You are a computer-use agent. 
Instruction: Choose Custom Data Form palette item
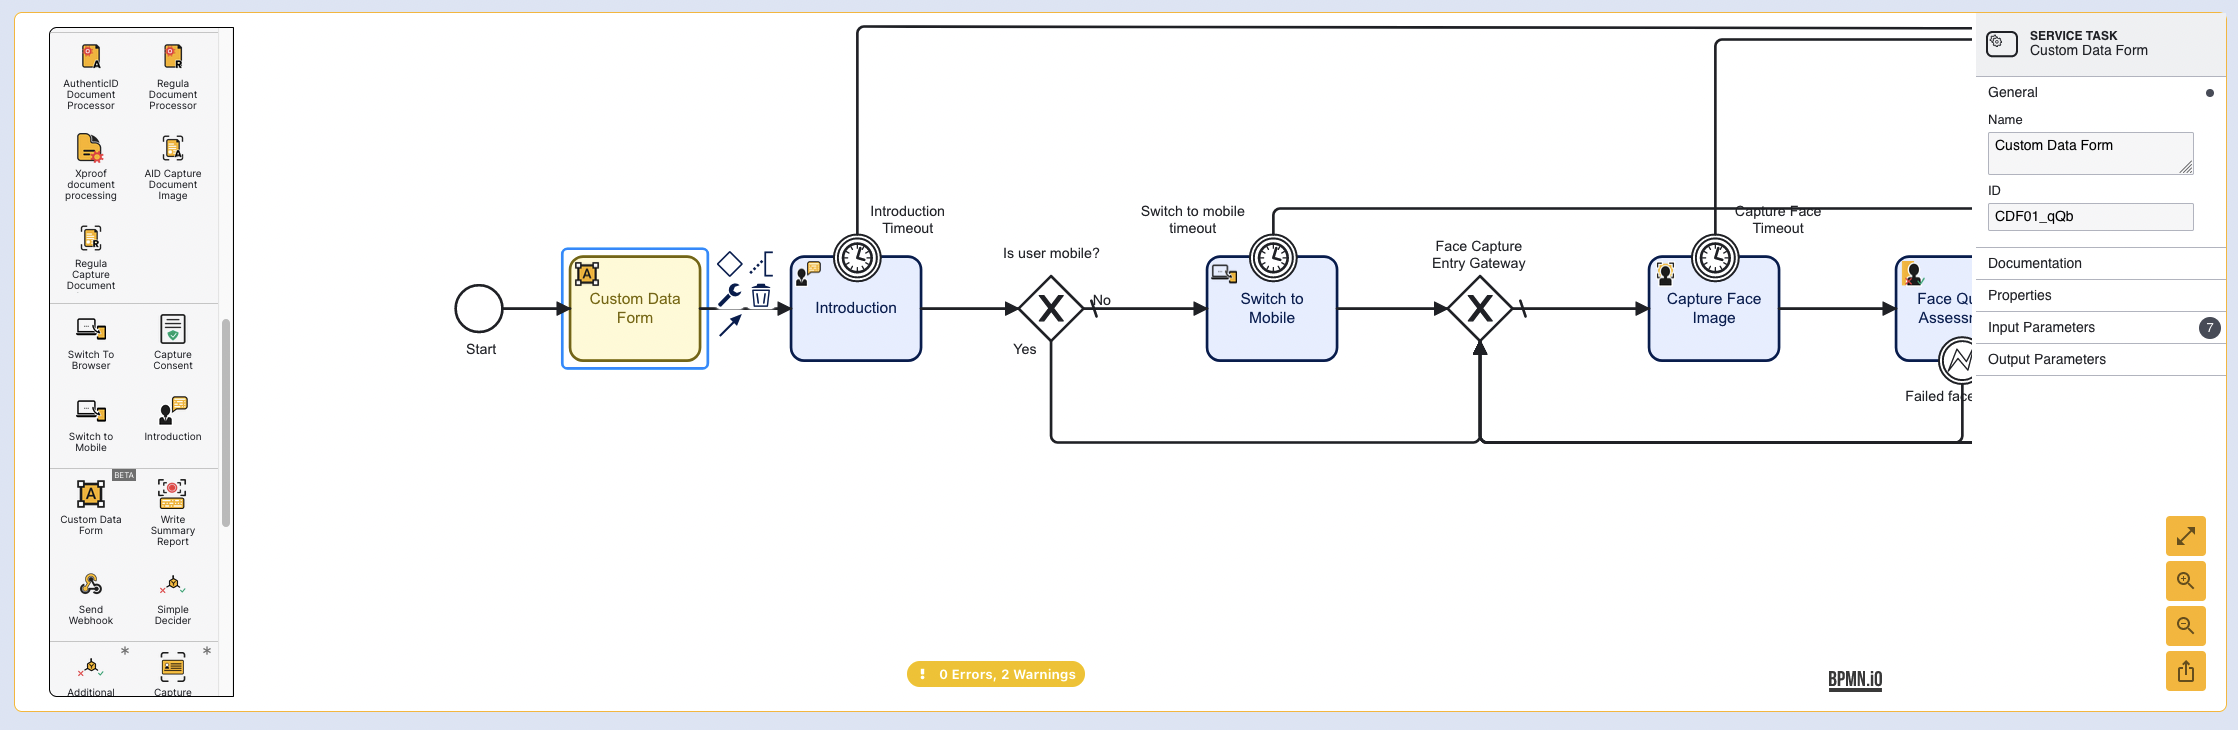91,508
